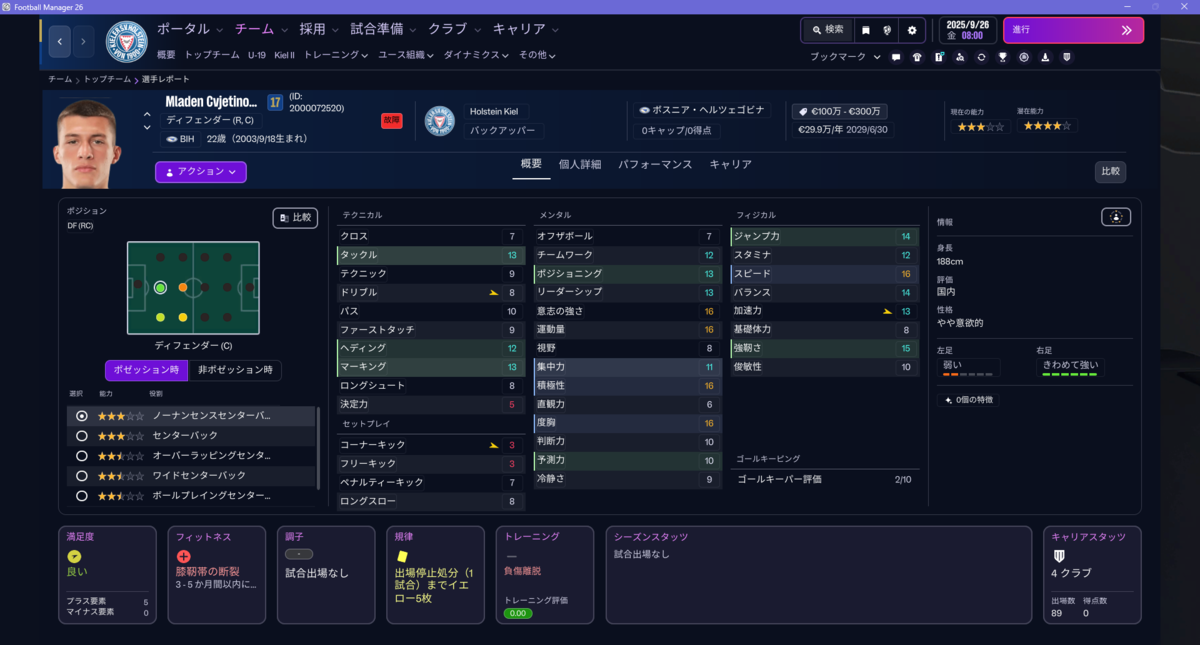This screenshot has width=1200, height=645.
Task: Click the squad number 17 badge
Action: 275,102
